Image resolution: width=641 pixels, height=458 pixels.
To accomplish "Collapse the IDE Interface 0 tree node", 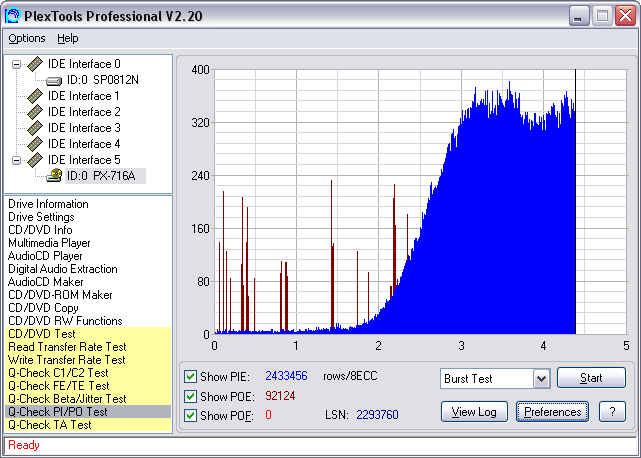I will (x=16, y=64).
